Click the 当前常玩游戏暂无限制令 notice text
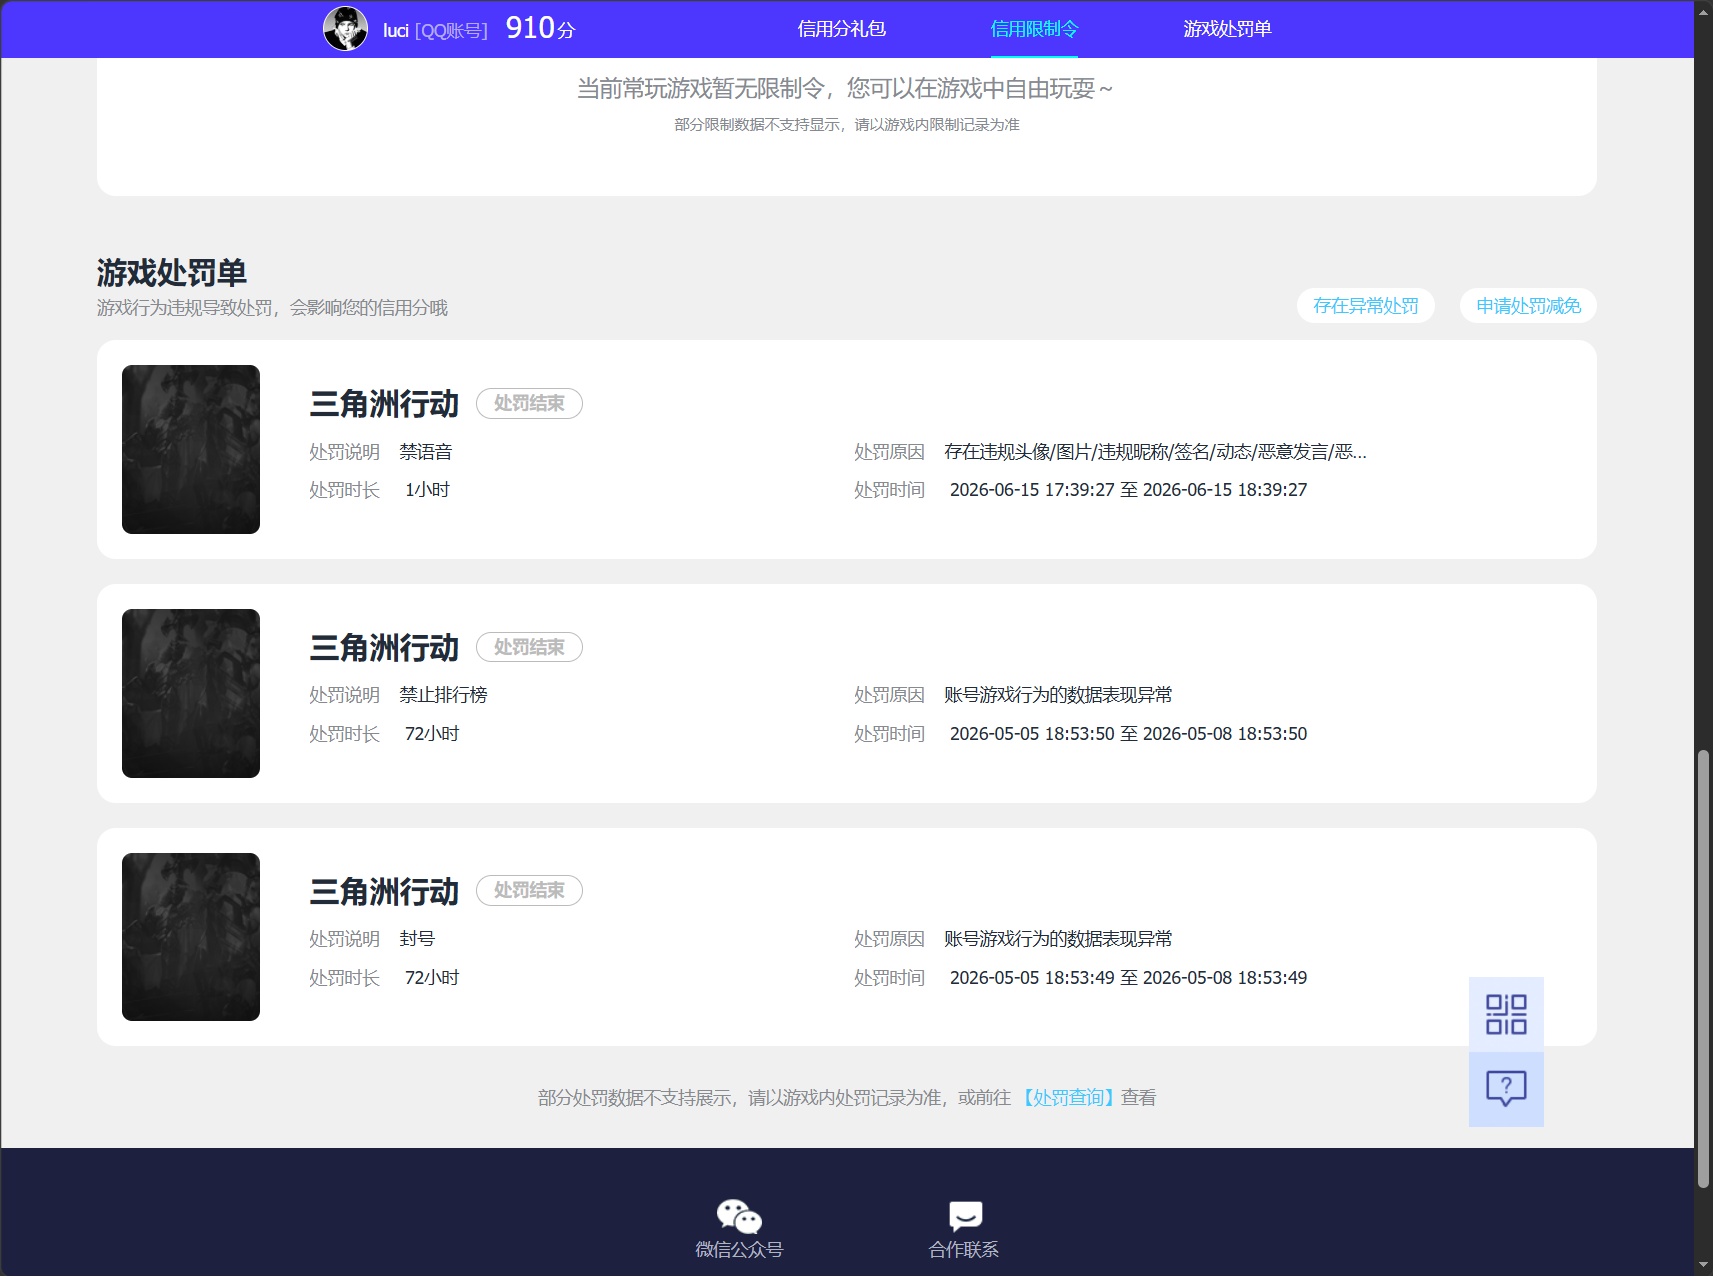This screenshot has height=1276, width=1713. [845, 89]
